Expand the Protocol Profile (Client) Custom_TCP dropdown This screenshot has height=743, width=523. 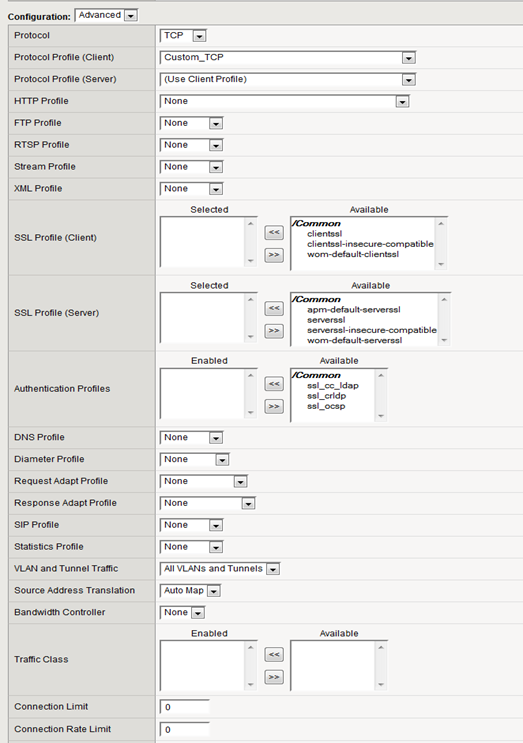288,57
